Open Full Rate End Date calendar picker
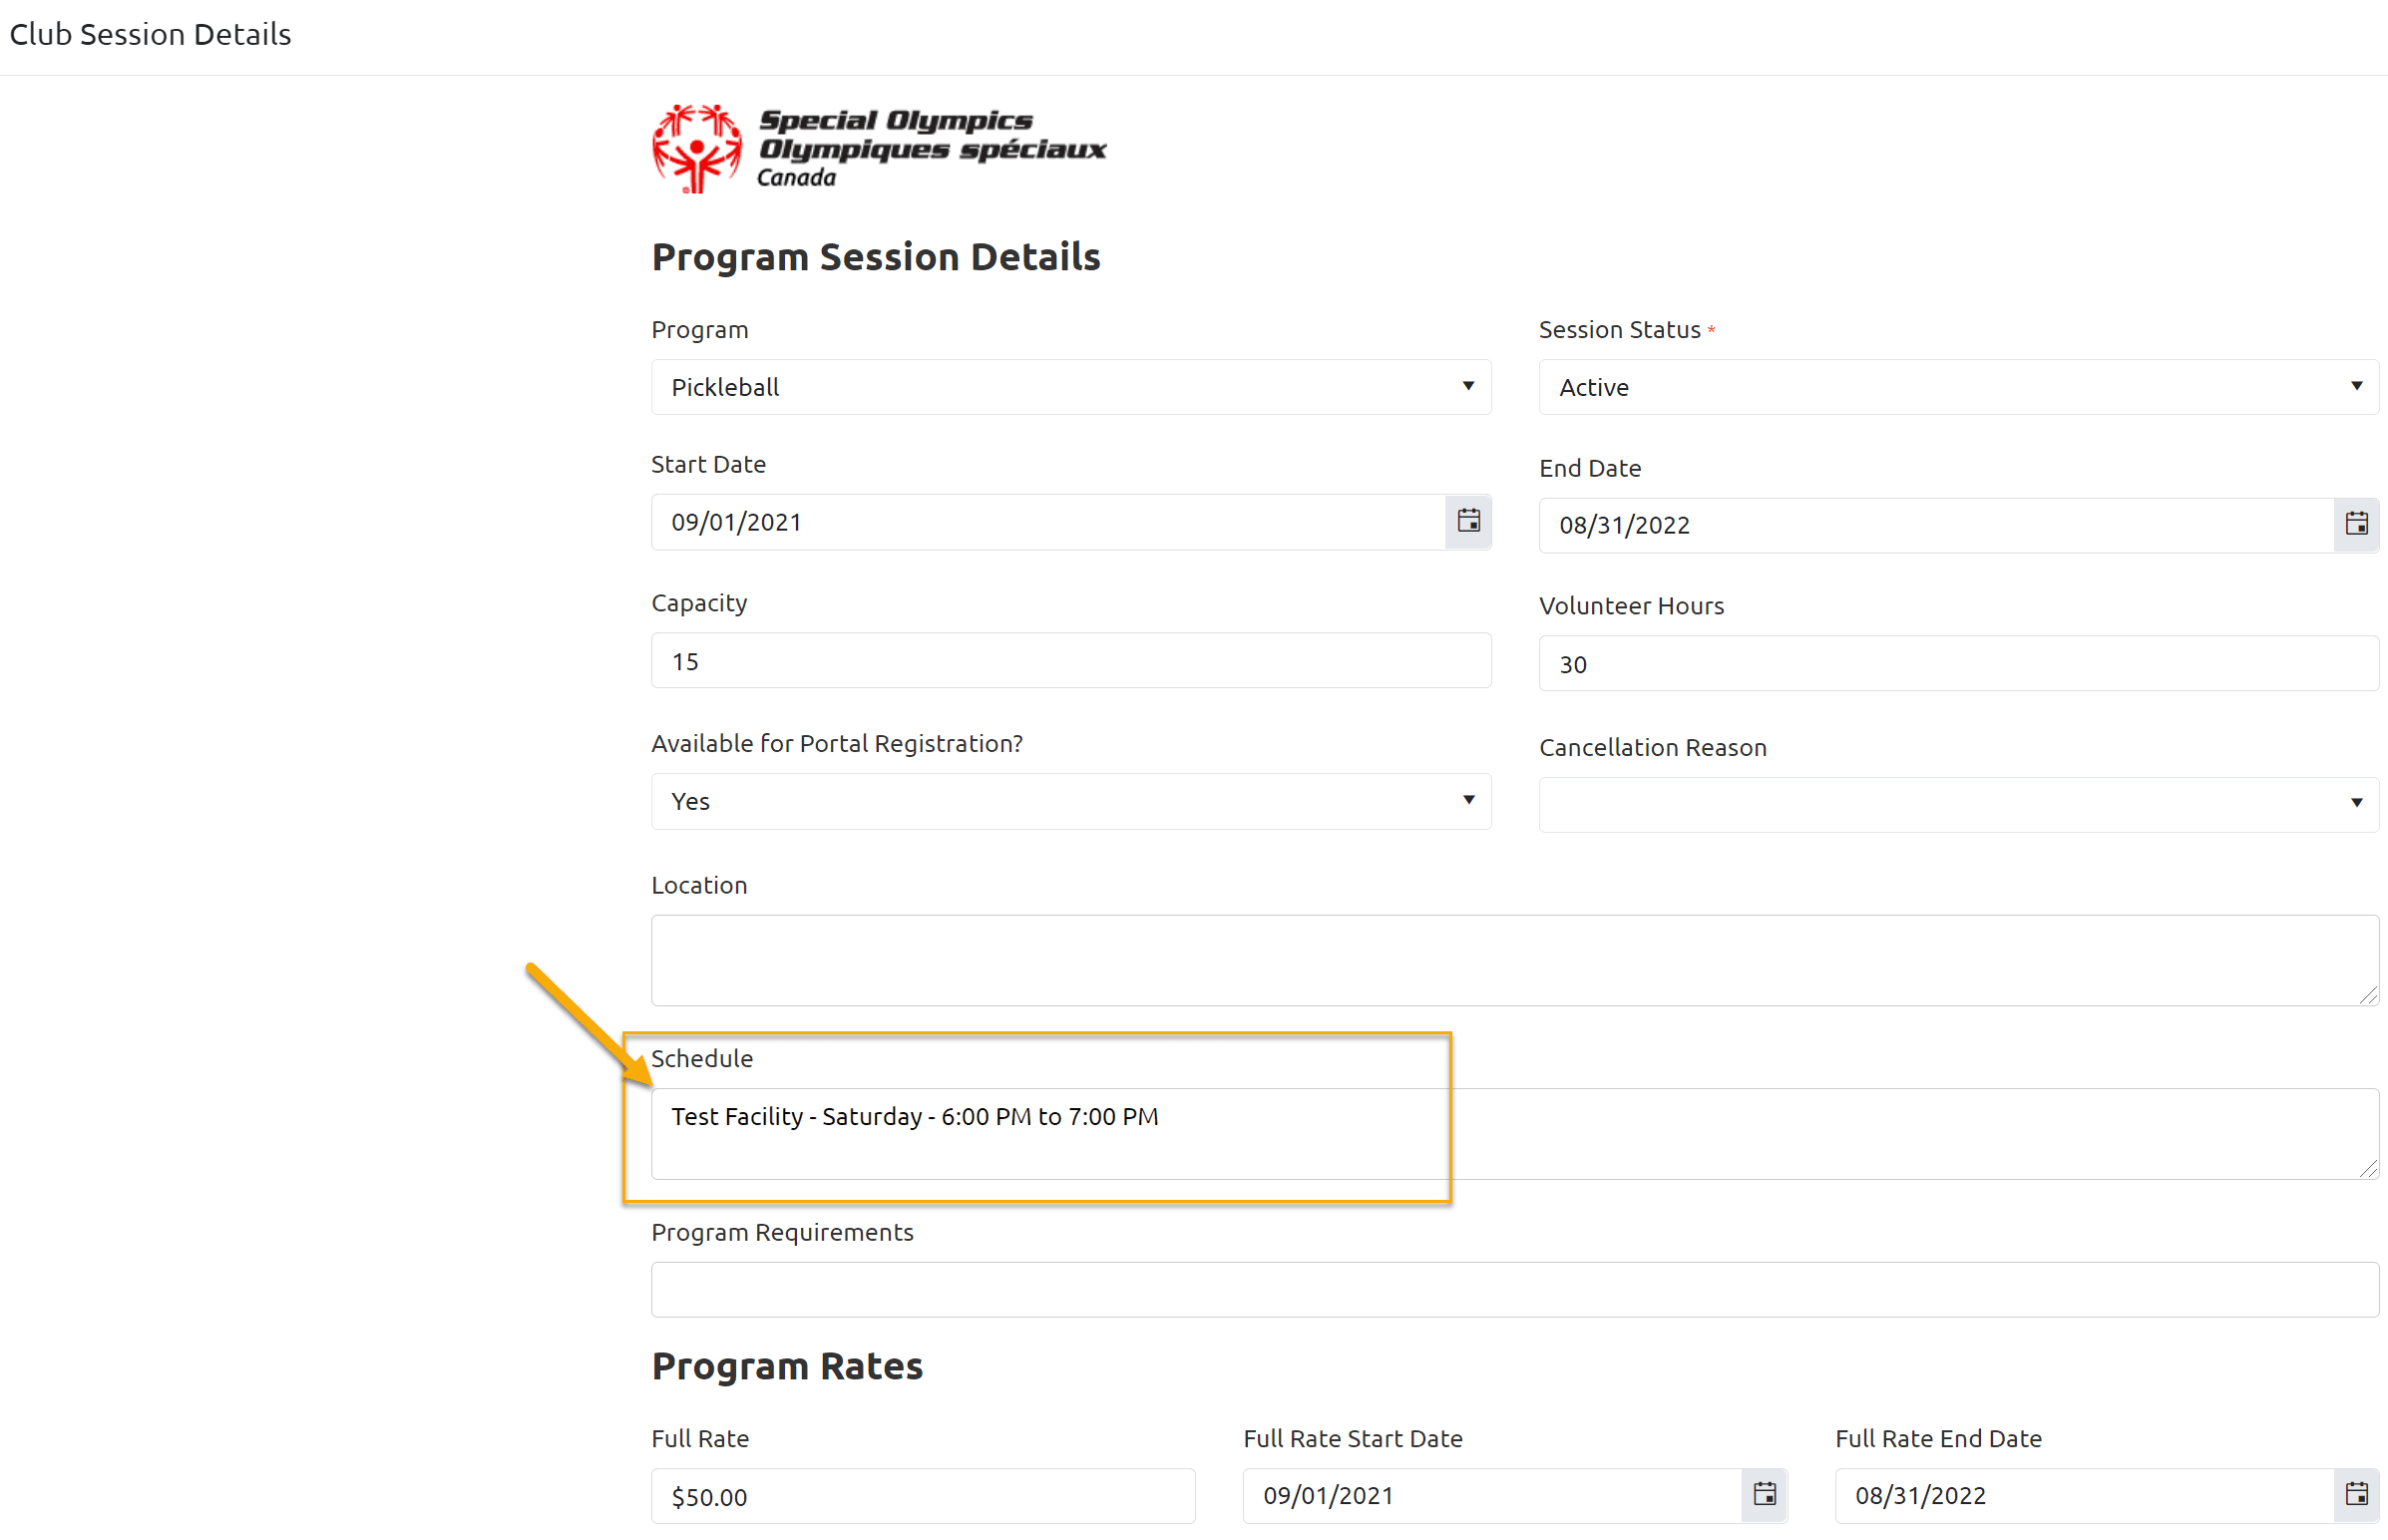Screen dimensions: 2388x1540 pyautogui.click(x=2356, y=1495)
